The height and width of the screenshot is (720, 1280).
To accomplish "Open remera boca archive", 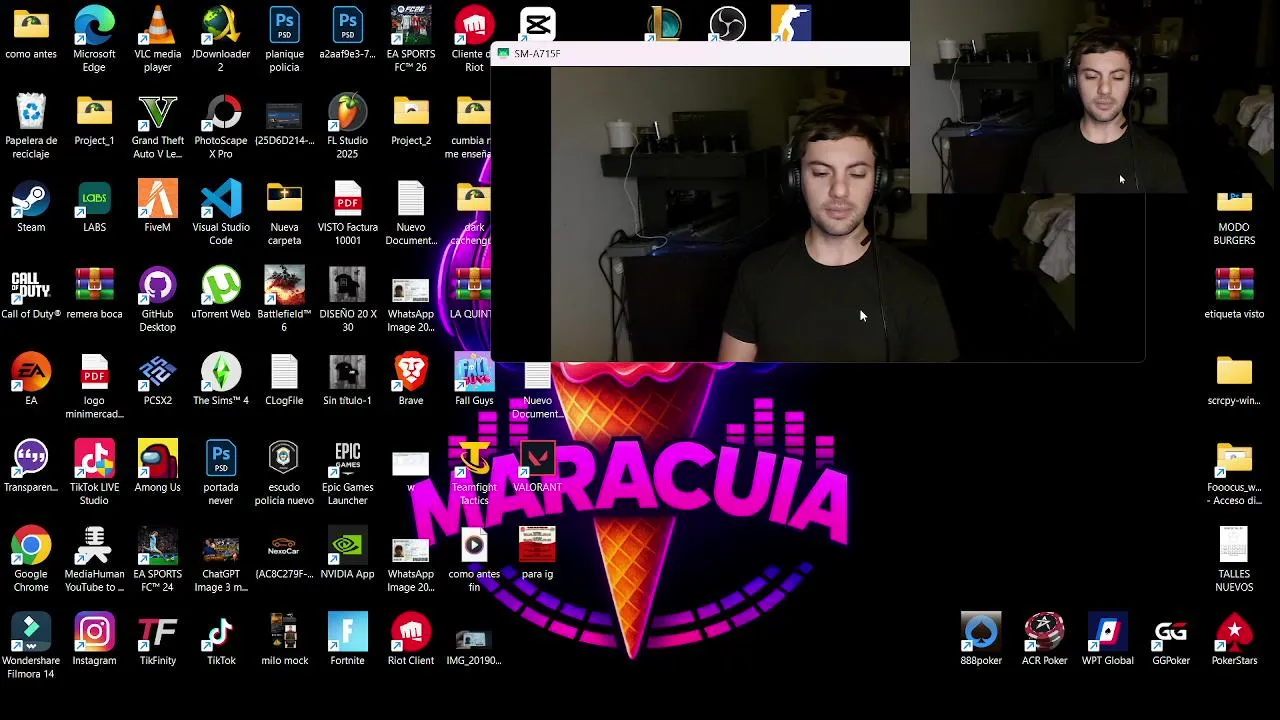I will [94, 293].
